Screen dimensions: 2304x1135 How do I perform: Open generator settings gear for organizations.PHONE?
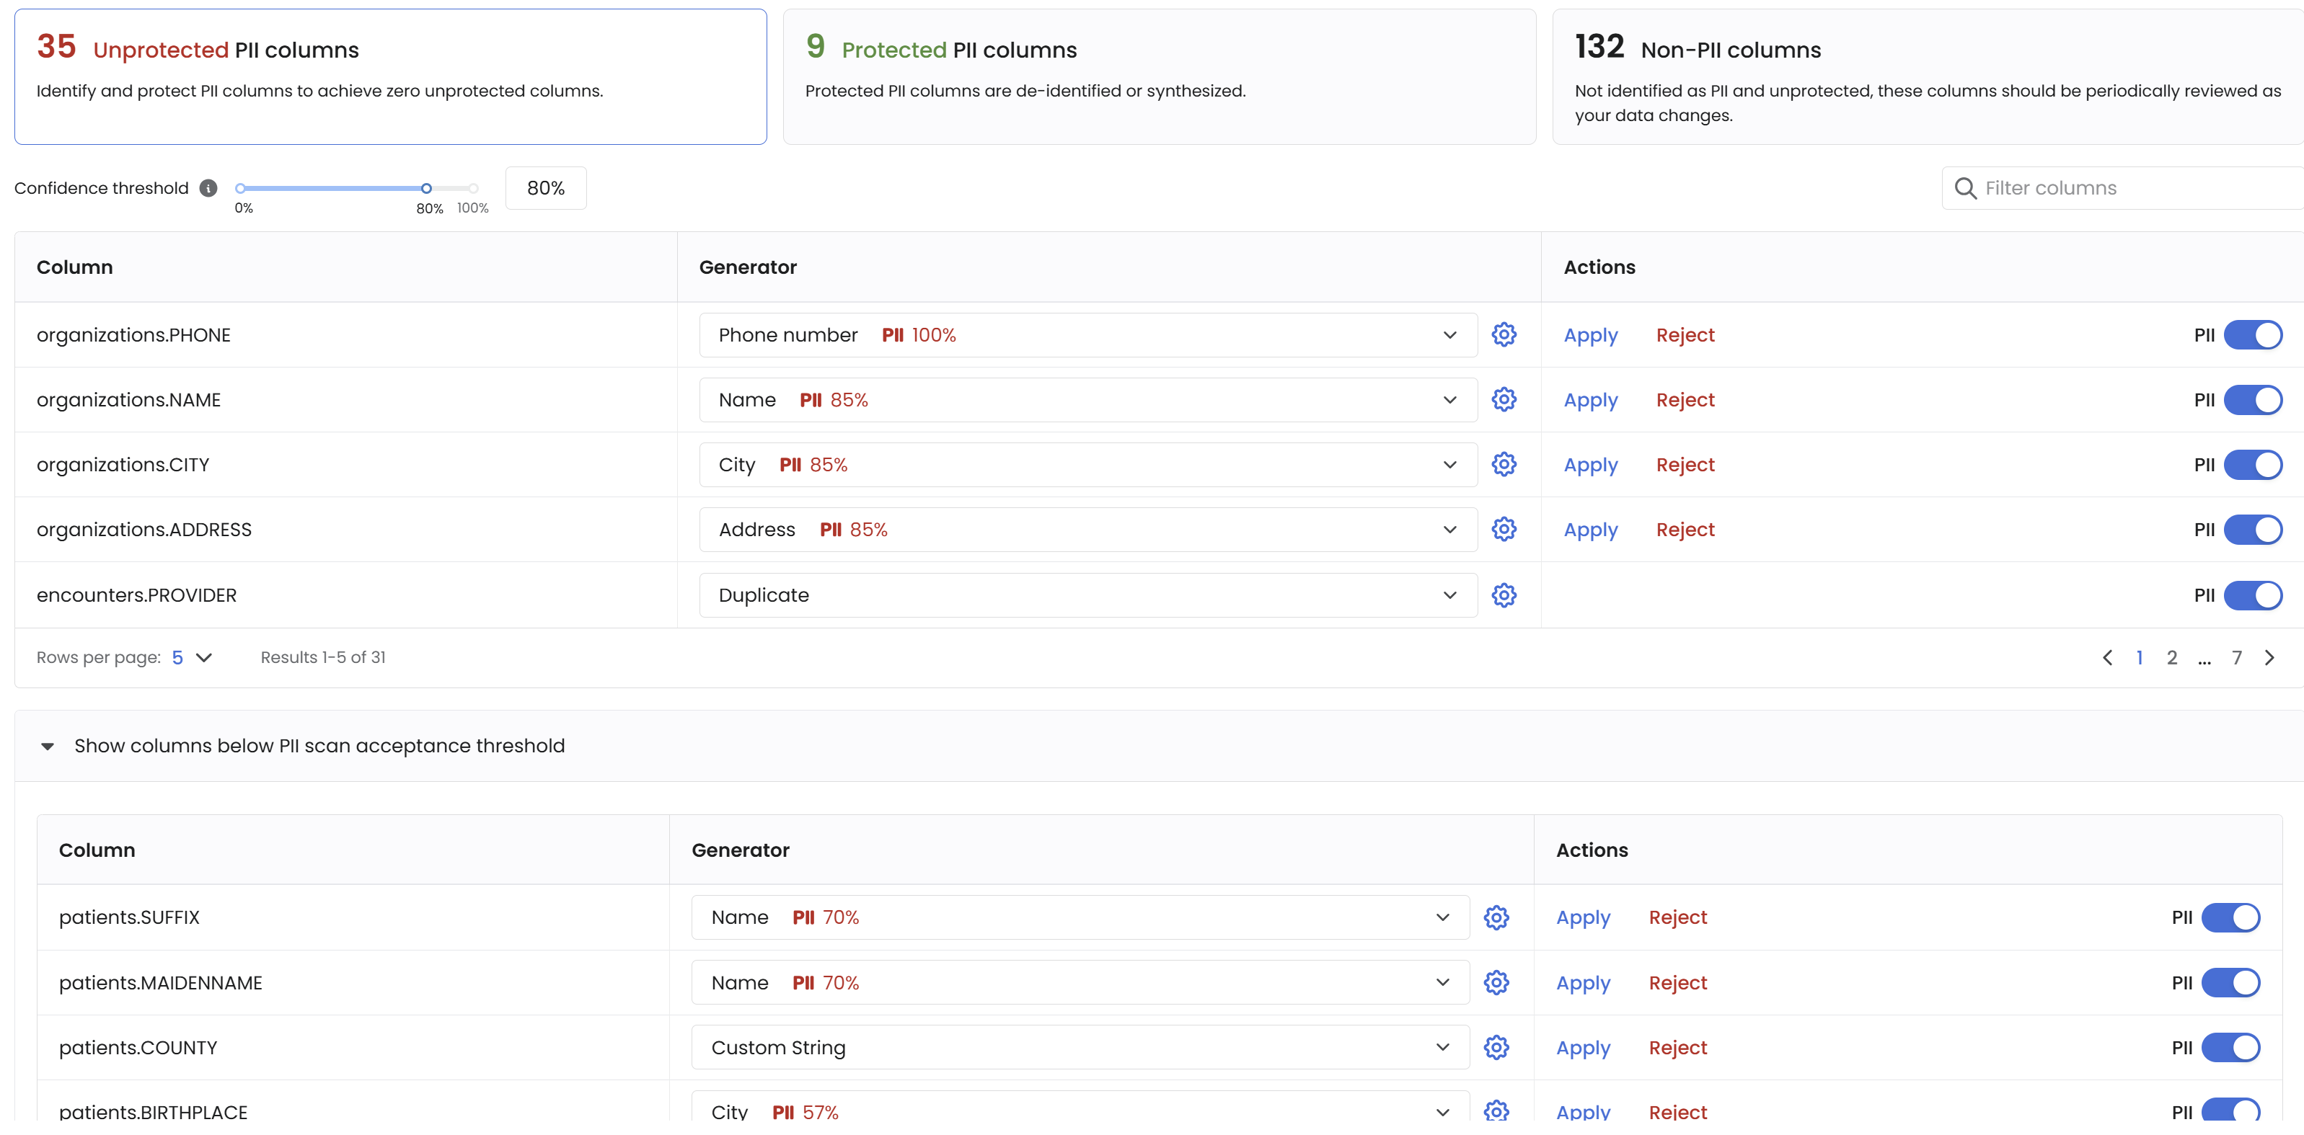tap(1503, 335)
